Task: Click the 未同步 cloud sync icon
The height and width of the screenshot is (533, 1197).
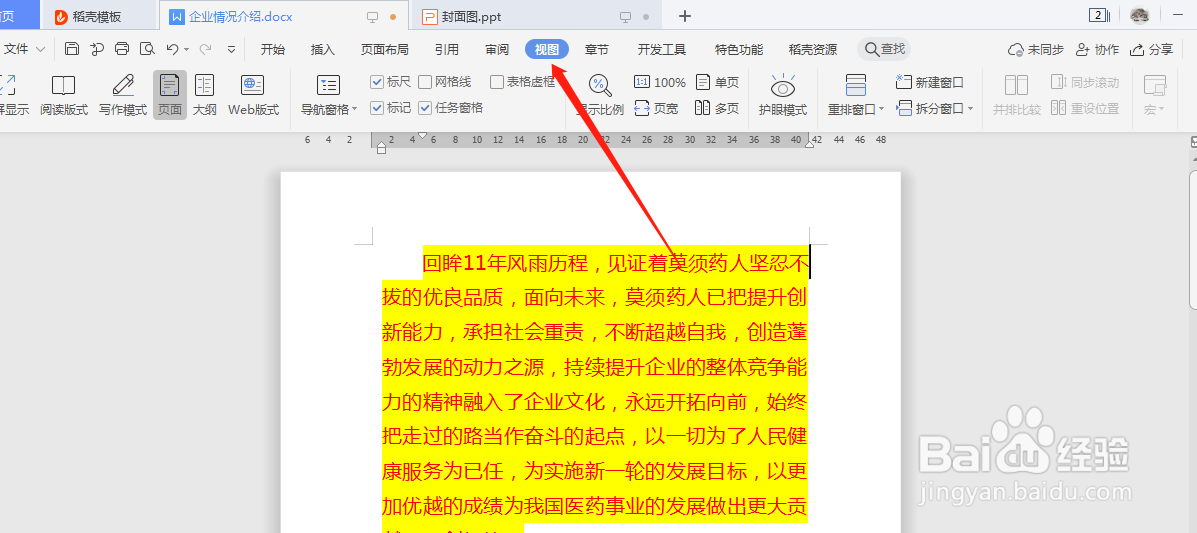Action: (x=1036, y=50)
